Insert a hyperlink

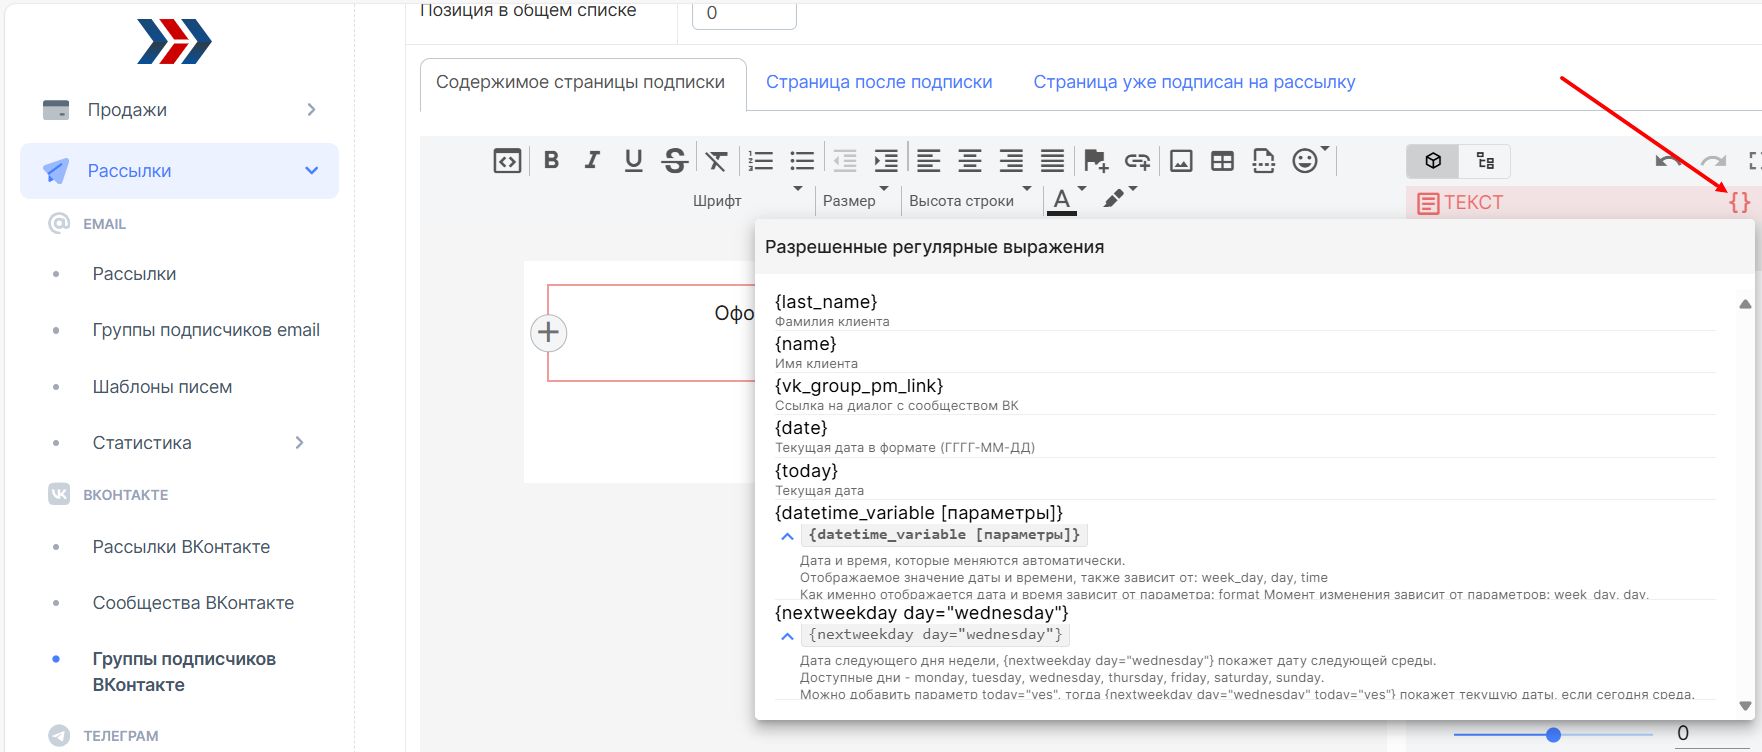coord(1137,161)
